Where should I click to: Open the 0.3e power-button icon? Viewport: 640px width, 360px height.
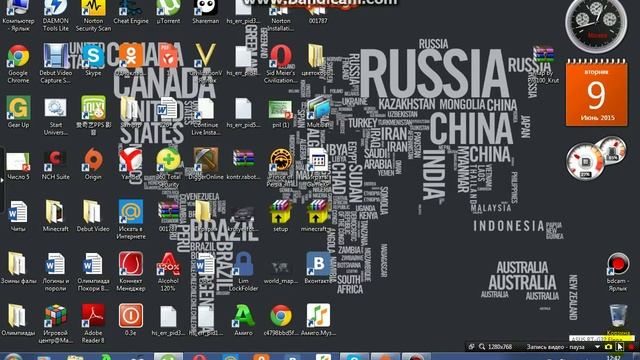[x=131, y=320]
